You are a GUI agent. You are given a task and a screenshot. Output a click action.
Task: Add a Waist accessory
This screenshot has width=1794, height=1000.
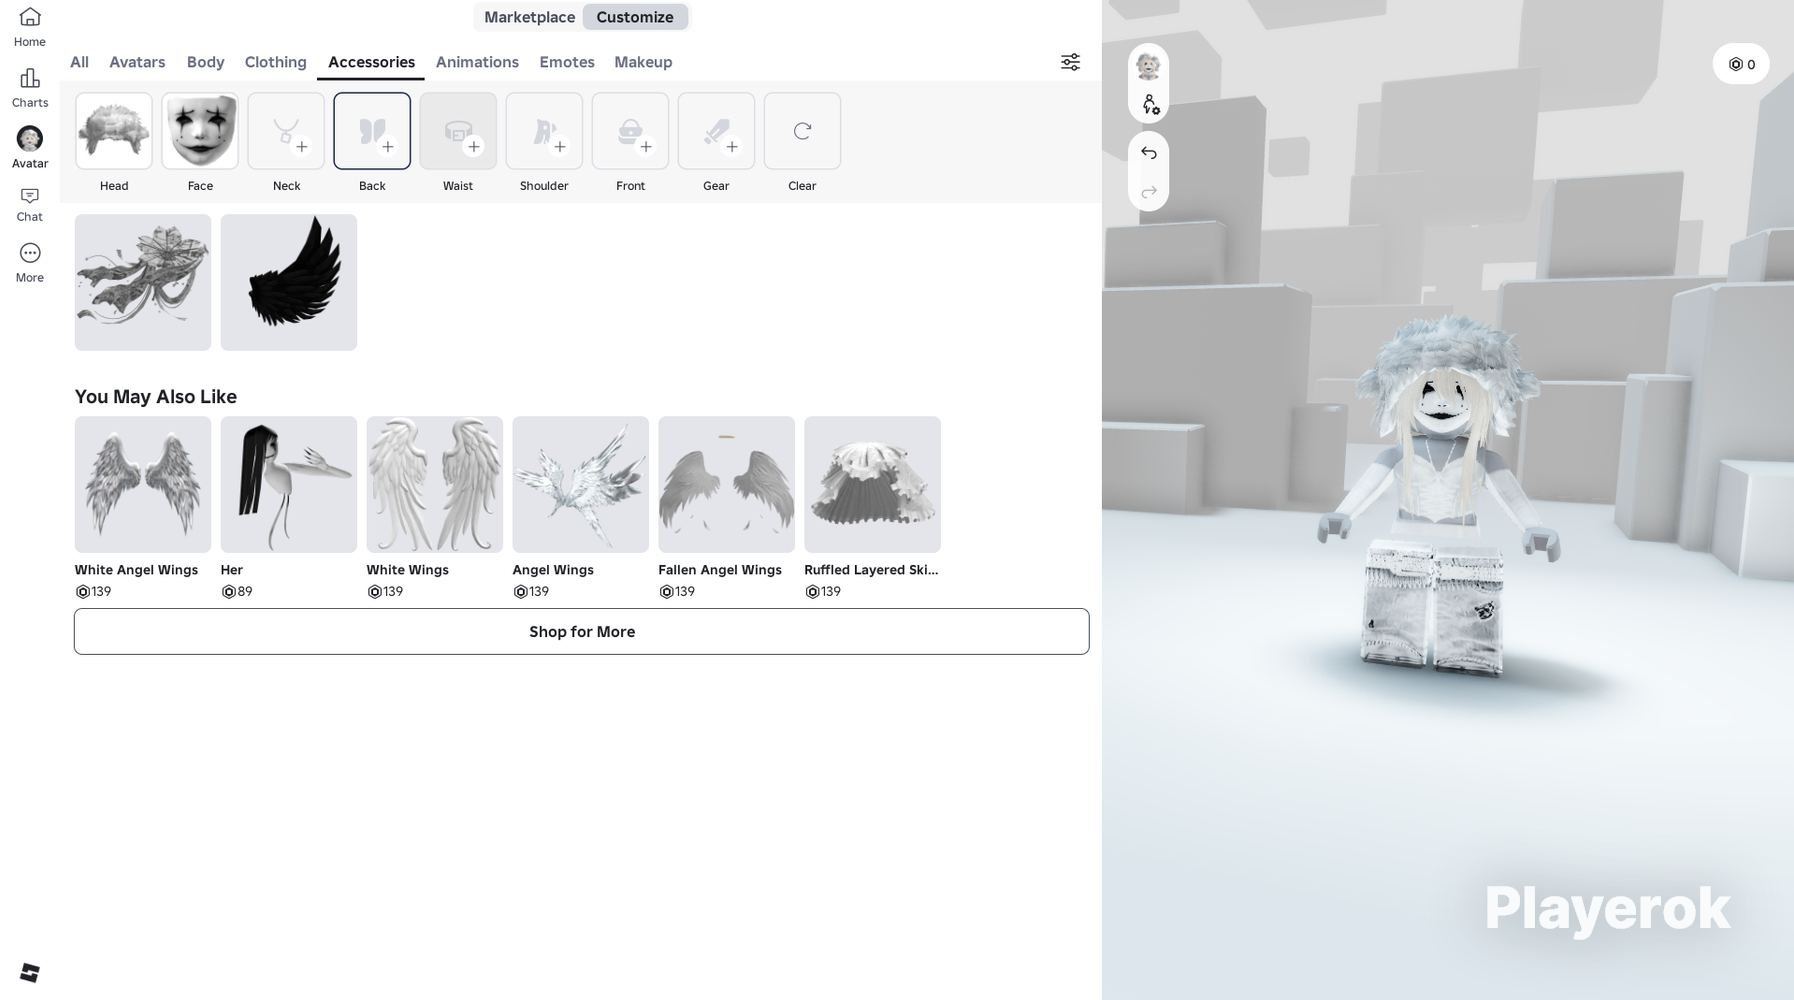coord(458,131)
